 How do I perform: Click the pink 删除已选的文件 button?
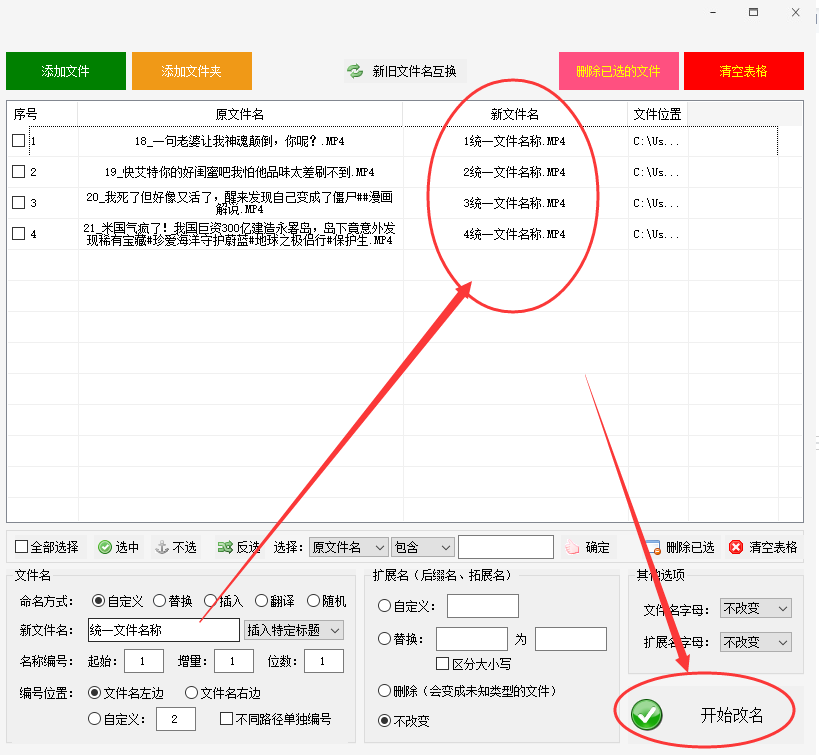tap(618, 71)
